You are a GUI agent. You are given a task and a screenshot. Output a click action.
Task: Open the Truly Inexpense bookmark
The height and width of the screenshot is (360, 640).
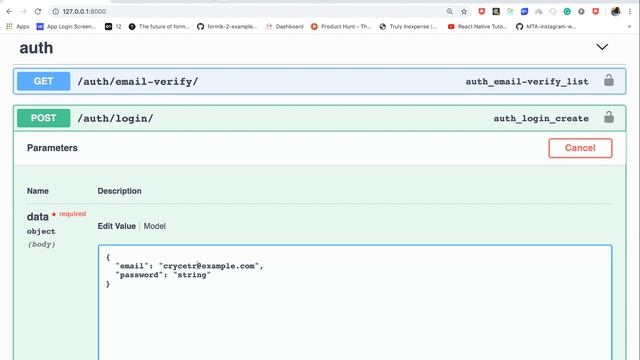(x=408, y=27)
